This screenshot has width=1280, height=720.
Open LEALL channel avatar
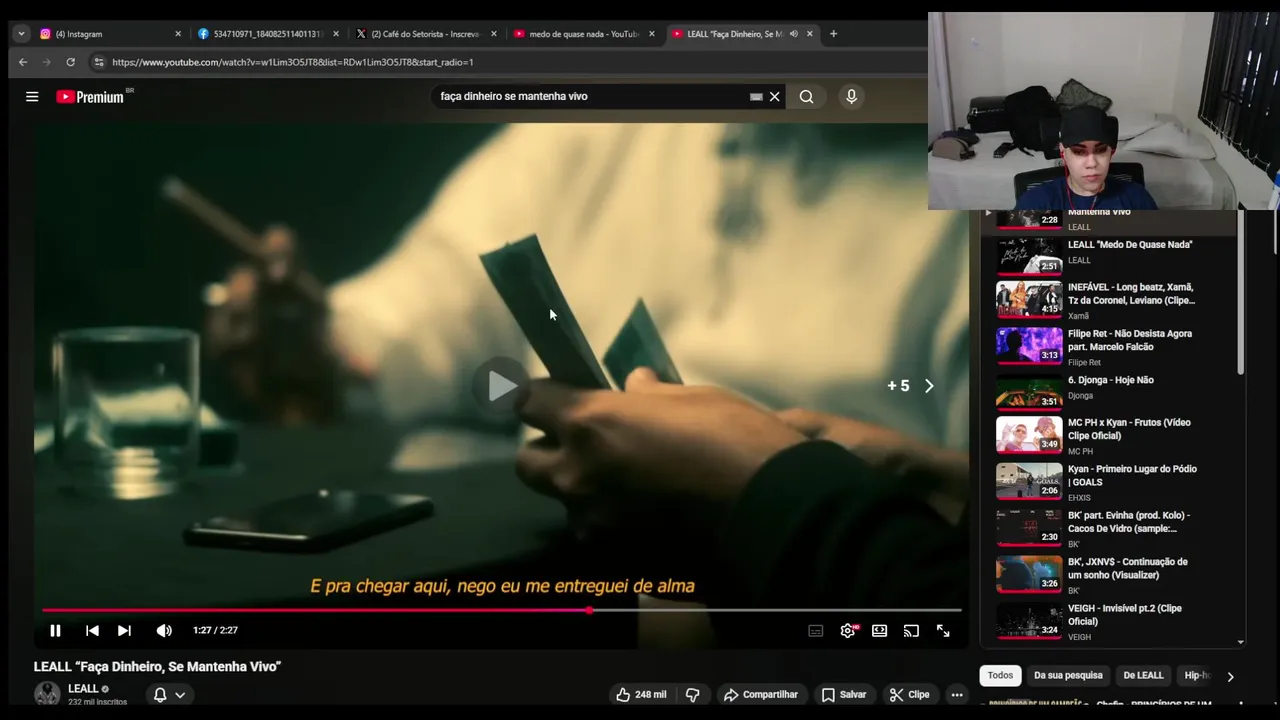point(47,695)
